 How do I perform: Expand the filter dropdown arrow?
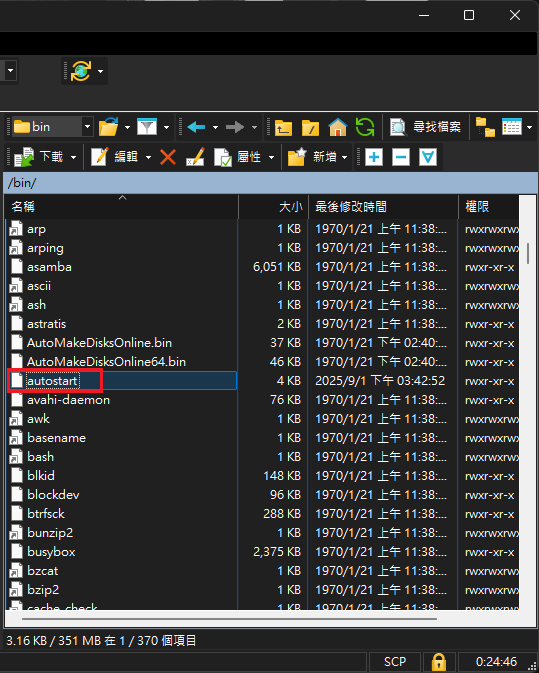[x=167, y=127]
